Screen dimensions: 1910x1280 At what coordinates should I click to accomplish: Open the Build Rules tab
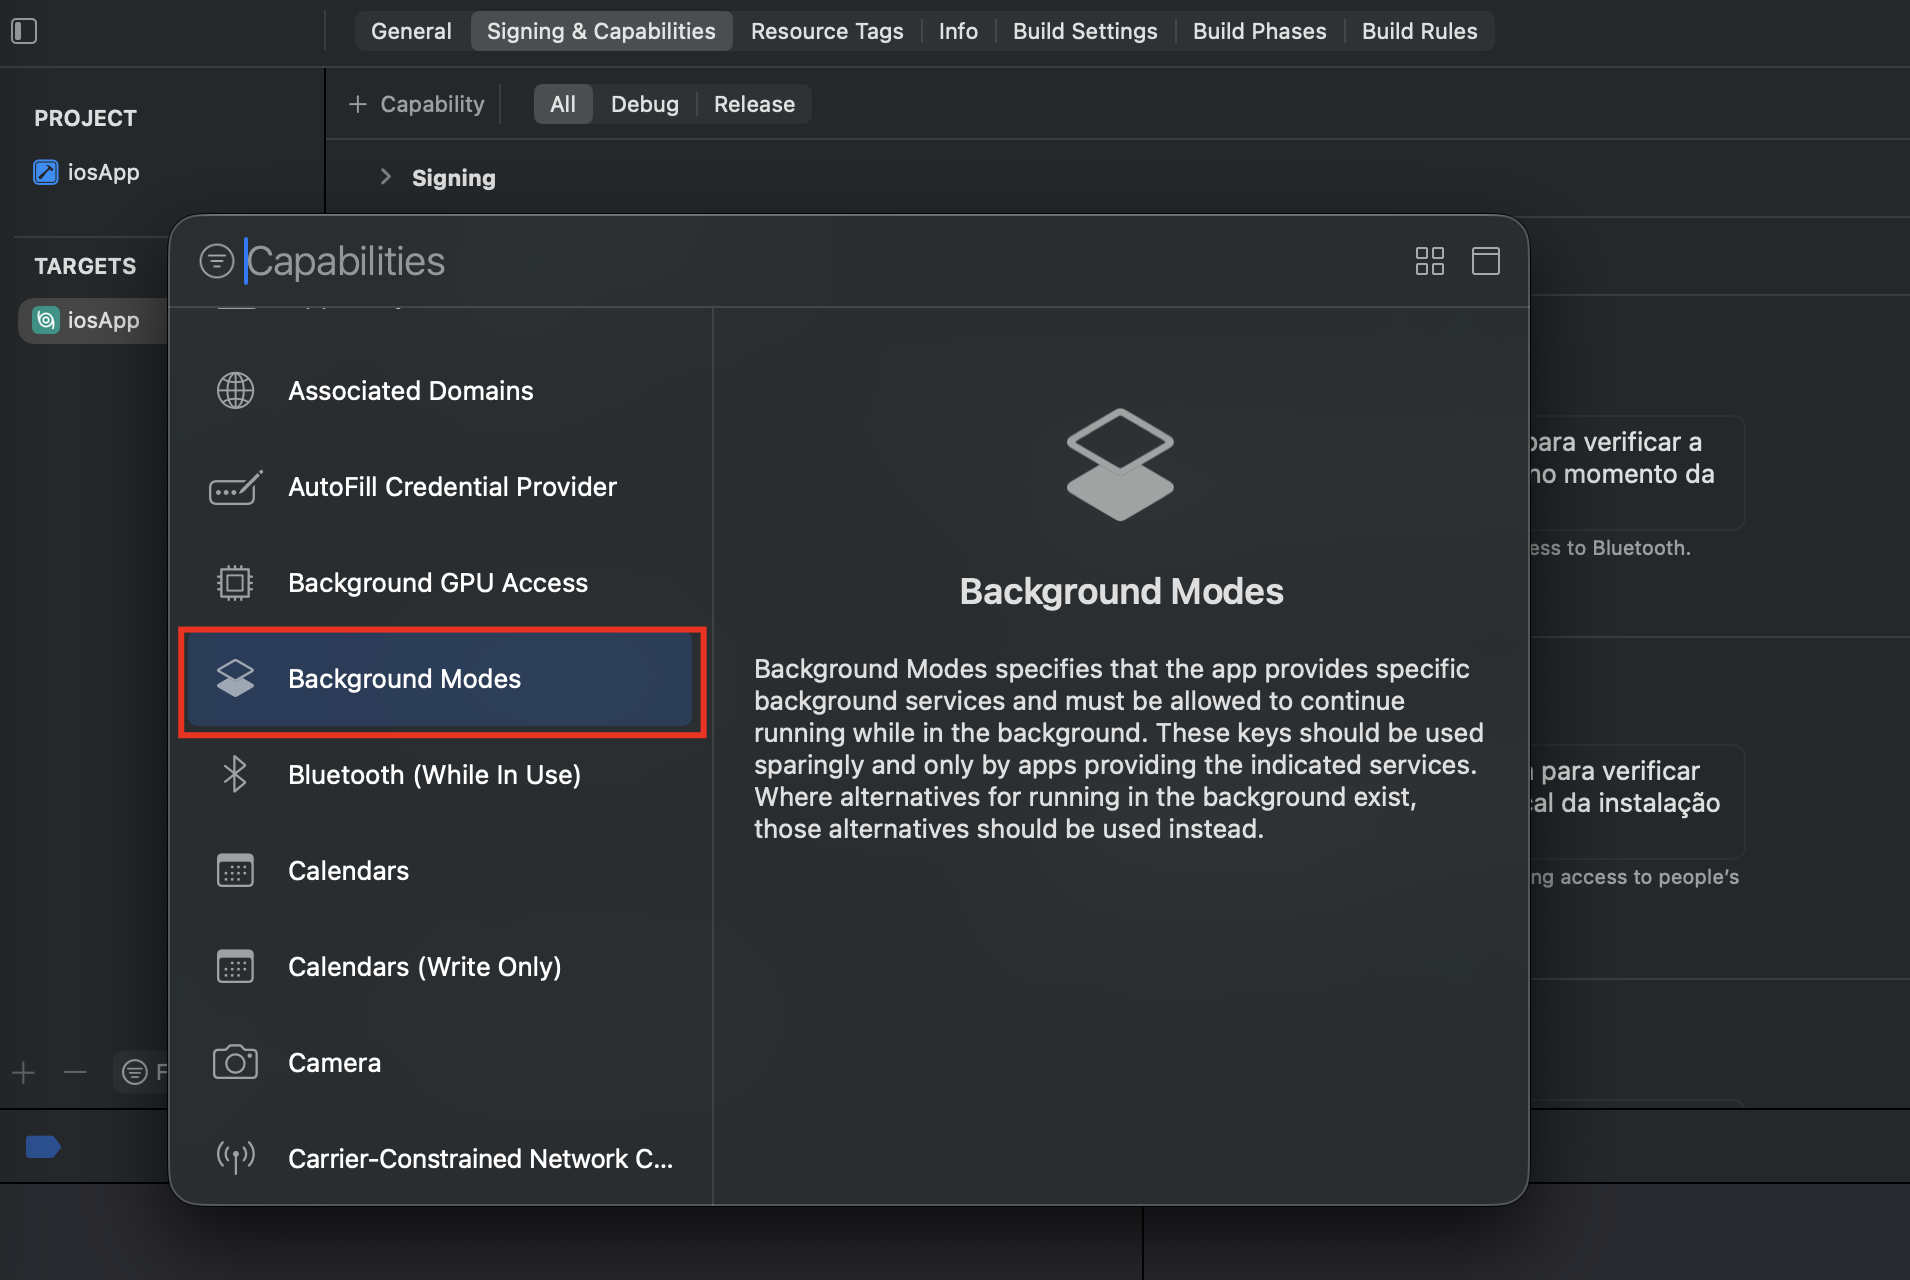point(1419,31)
